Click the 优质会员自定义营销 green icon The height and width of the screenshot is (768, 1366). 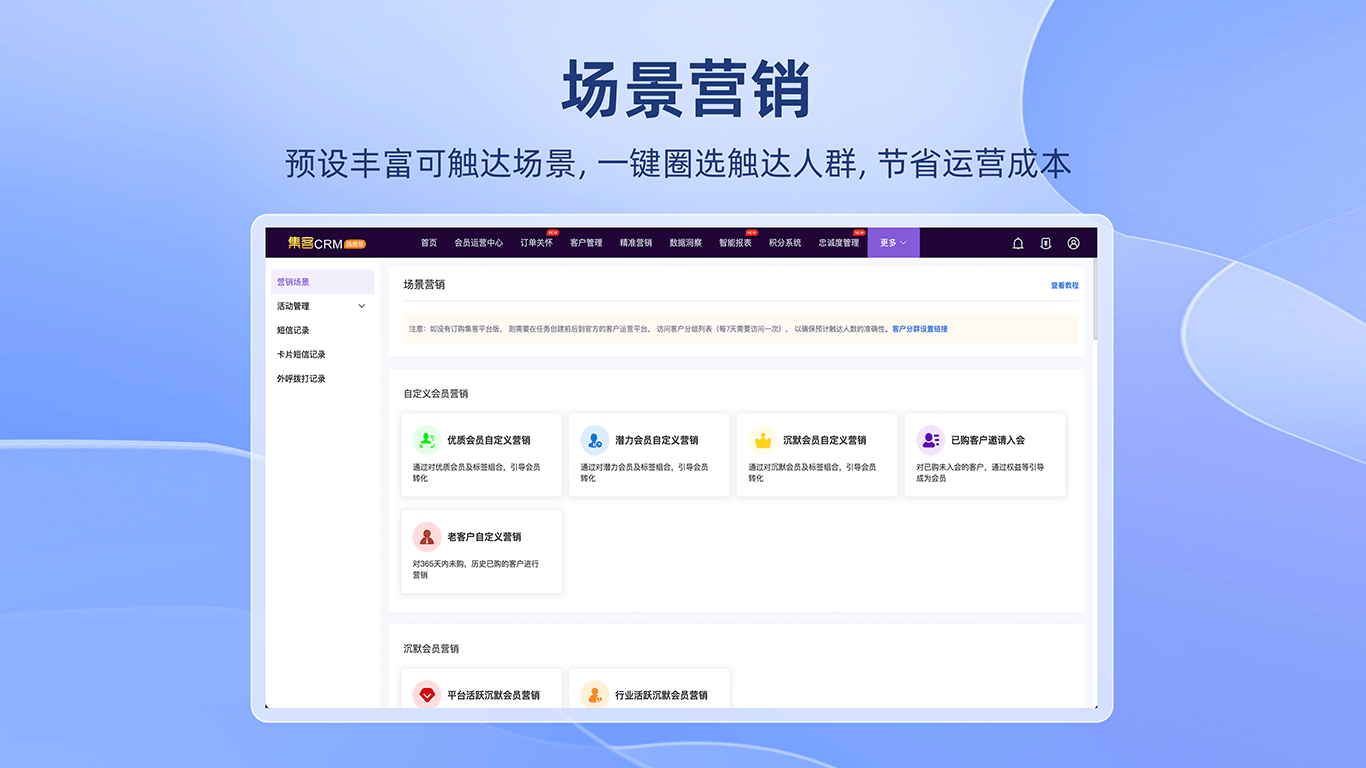[427, 440]
